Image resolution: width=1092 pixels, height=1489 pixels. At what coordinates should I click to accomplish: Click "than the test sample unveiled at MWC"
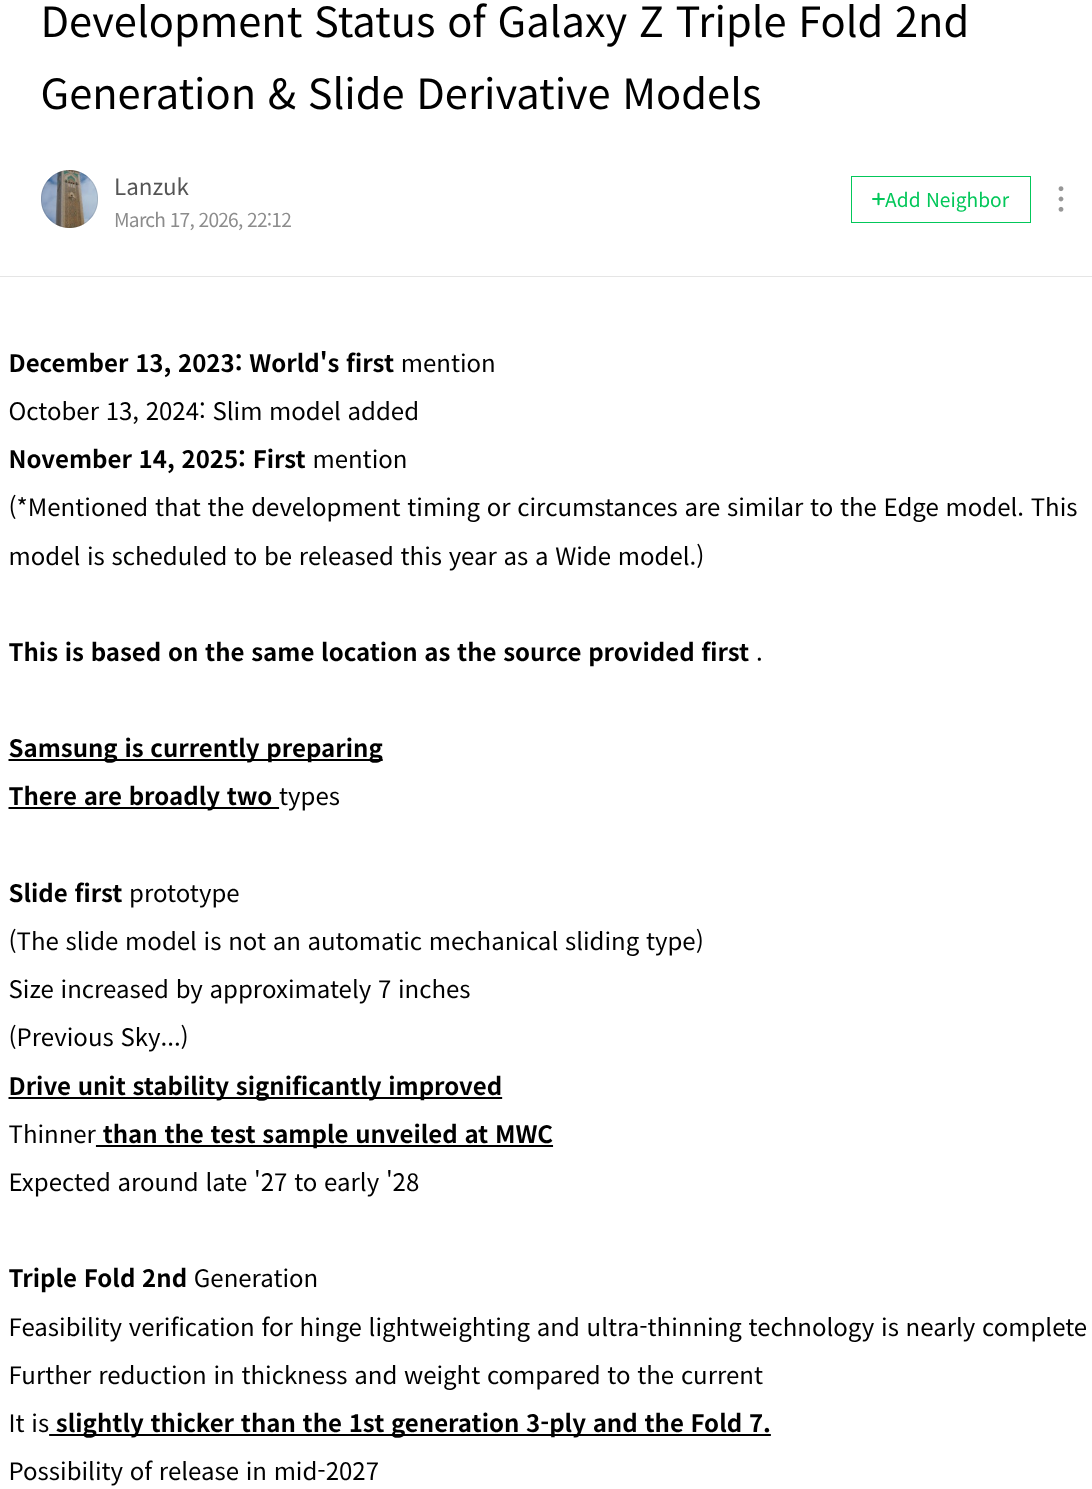coord(327,1134)
